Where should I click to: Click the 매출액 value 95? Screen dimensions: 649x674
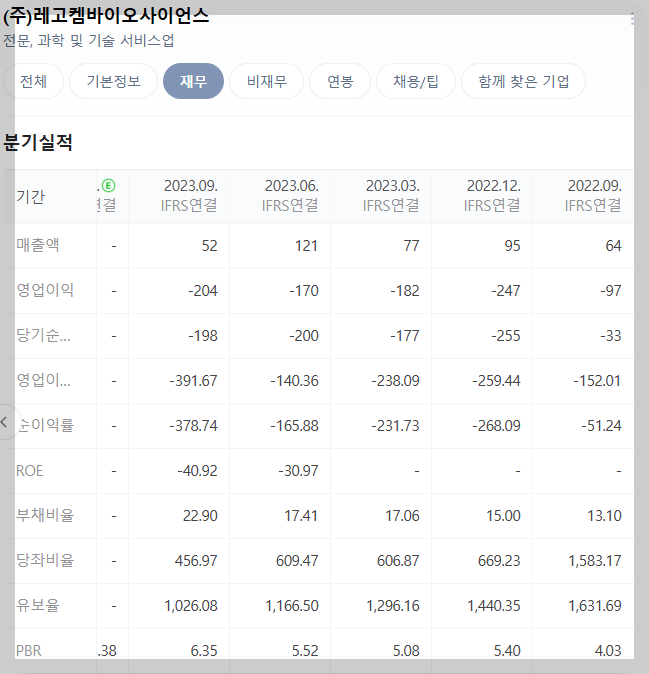512,246
